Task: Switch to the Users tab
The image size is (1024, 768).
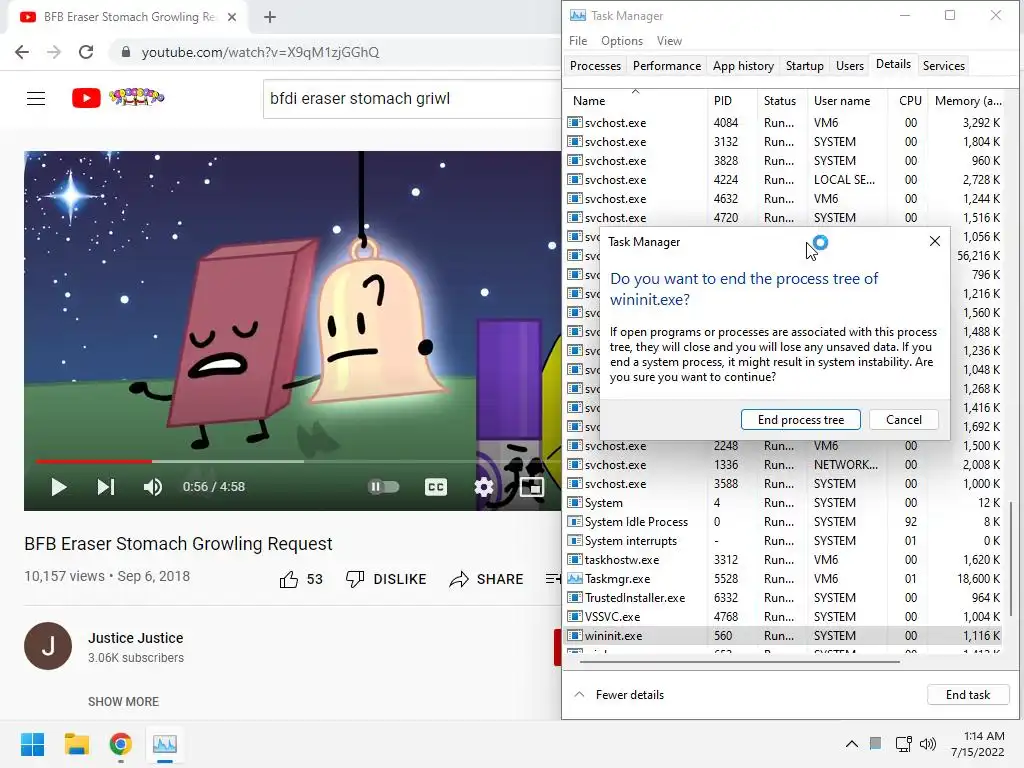Action: point(850,66)
